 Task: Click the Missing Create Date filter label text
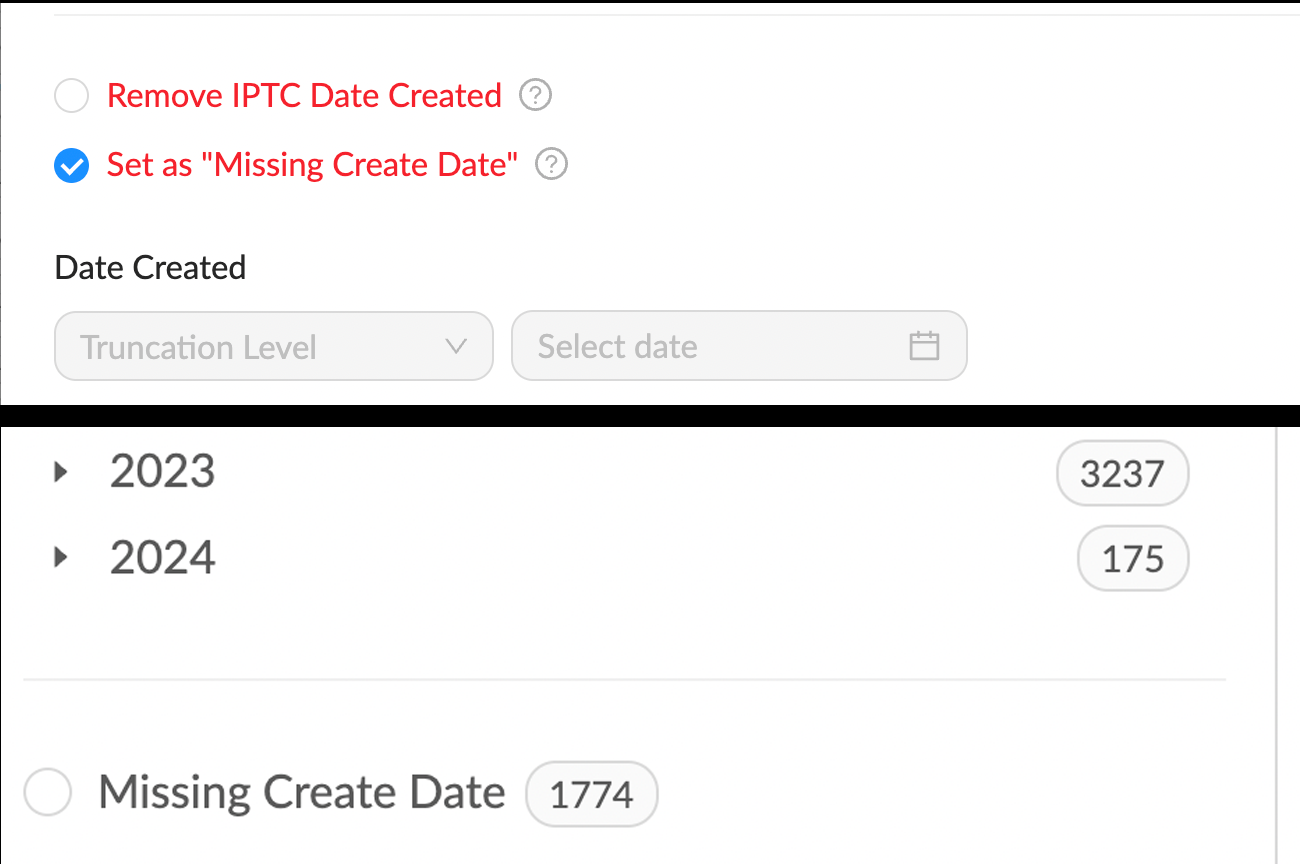click(301, 793)
